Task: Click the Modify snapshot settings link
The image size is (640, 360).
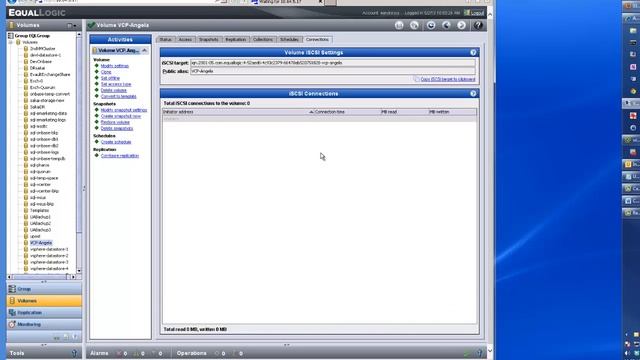Action: click(x=124, y=110)
